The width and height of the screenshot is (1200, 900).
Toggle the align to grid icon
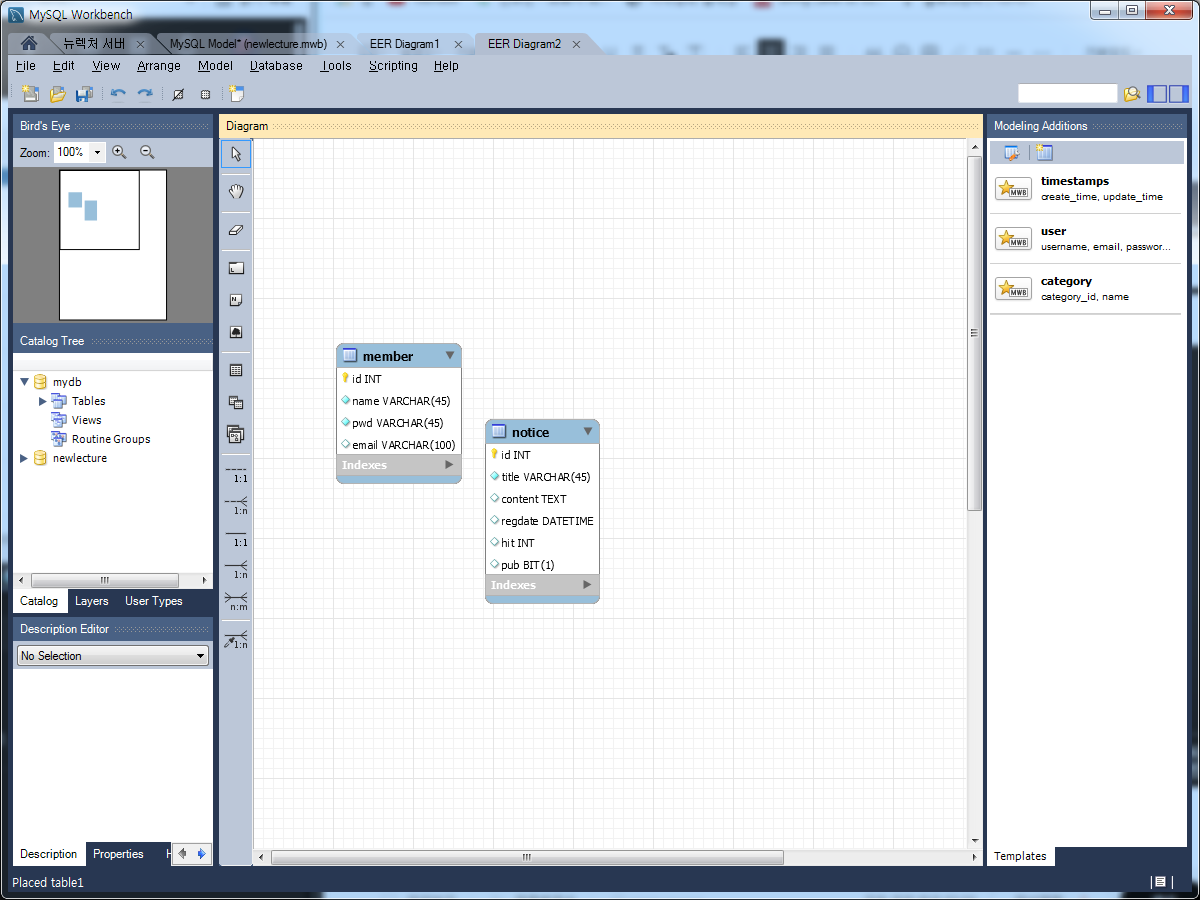[205, 94]
